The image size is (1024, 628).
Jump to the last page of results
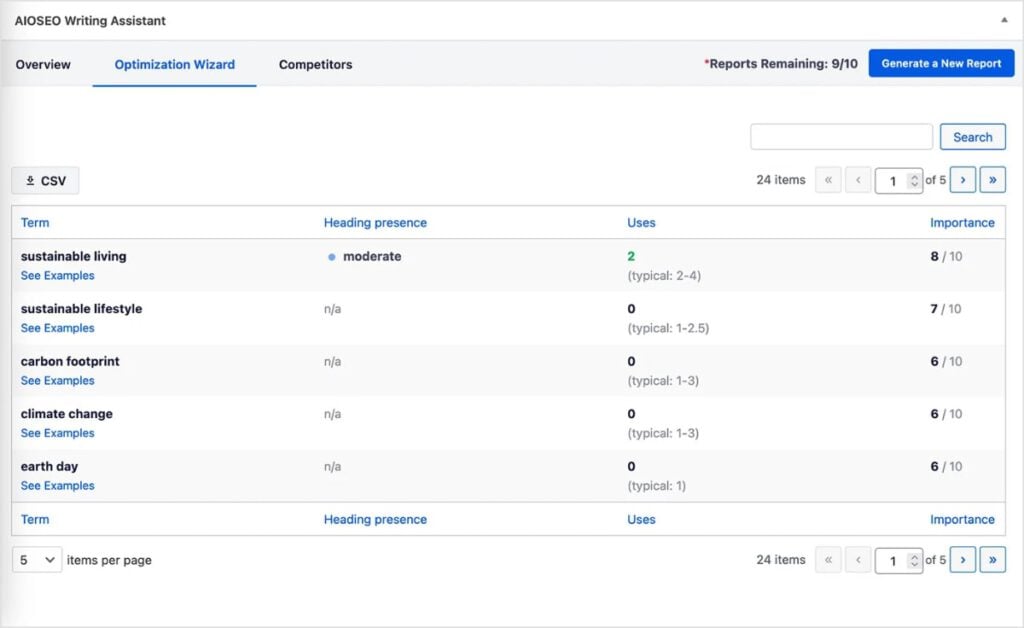click(x=992, y=179)
